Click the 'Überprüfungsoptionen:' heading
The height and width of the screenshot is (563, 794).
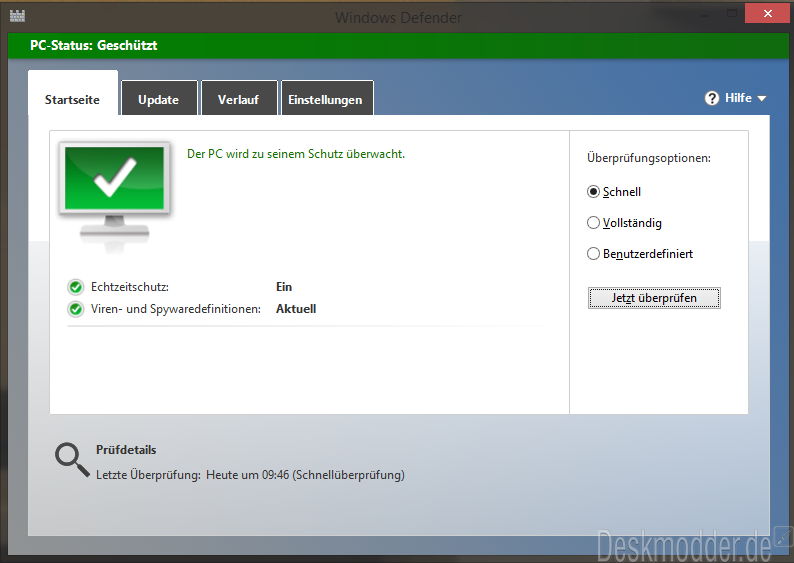pos(649,158)
